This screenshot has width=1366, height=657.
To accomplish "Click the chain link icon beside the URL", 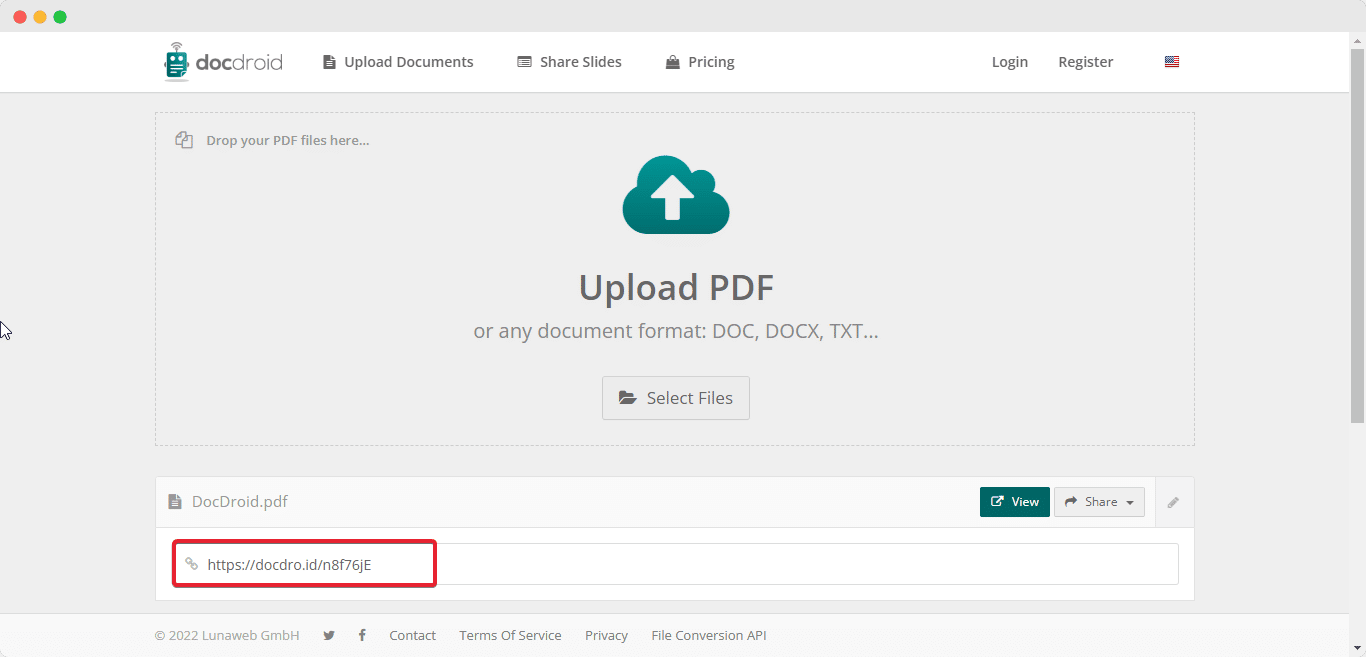I will (x=190, y=563).
